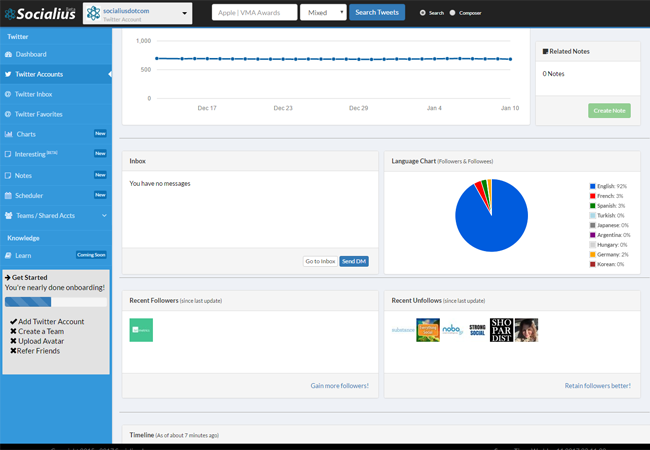Viewport: 650px width, 450px height.
Task: Click the Go to Inbox button
Action: [x=320, y=261]
